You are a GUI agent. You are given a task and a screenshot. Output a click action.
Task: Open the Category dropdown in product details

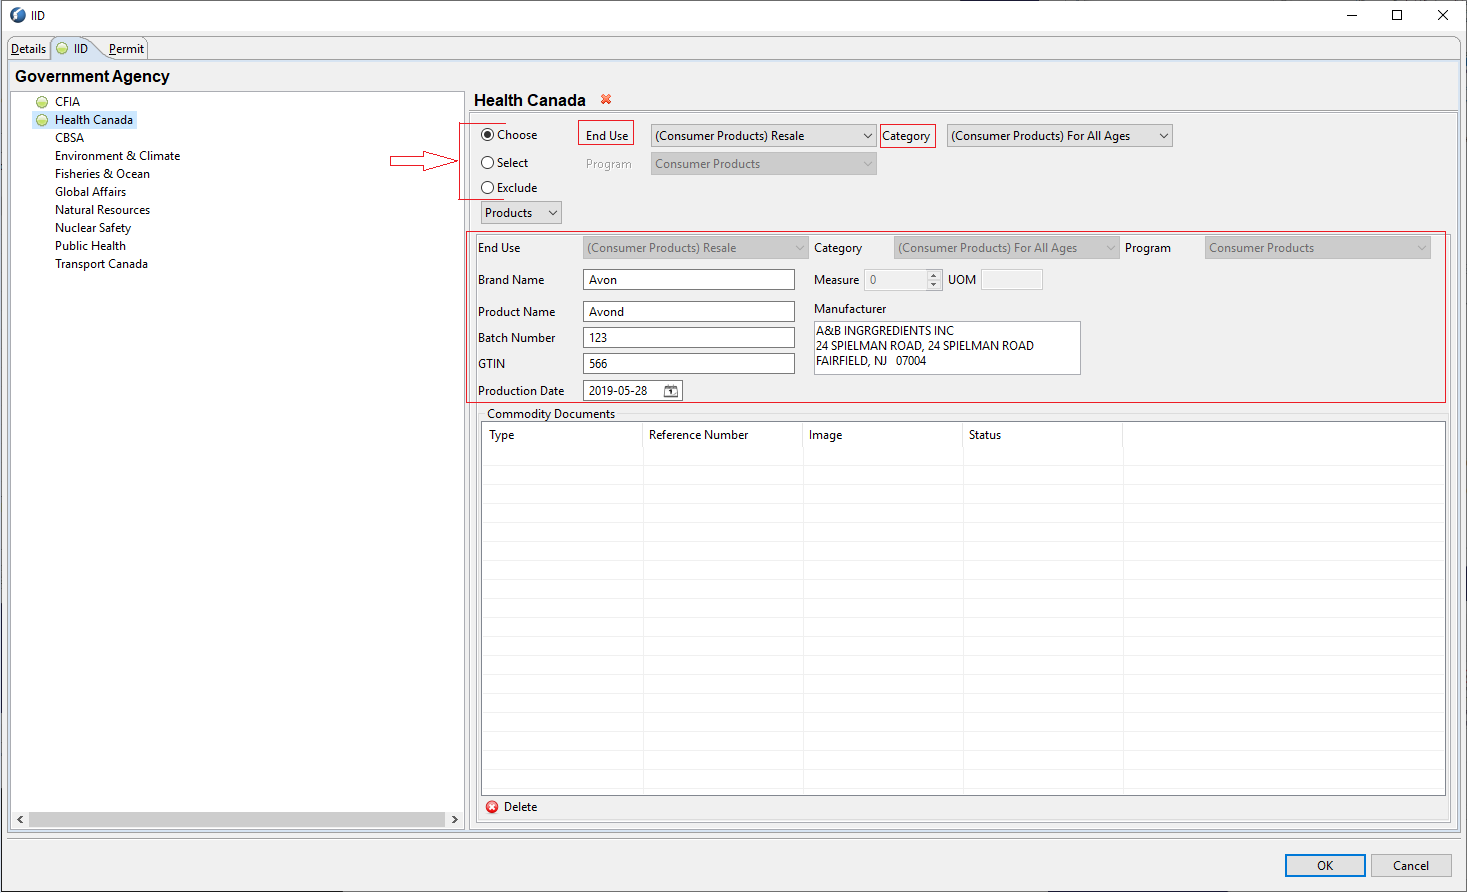(x=1006, y=248)
